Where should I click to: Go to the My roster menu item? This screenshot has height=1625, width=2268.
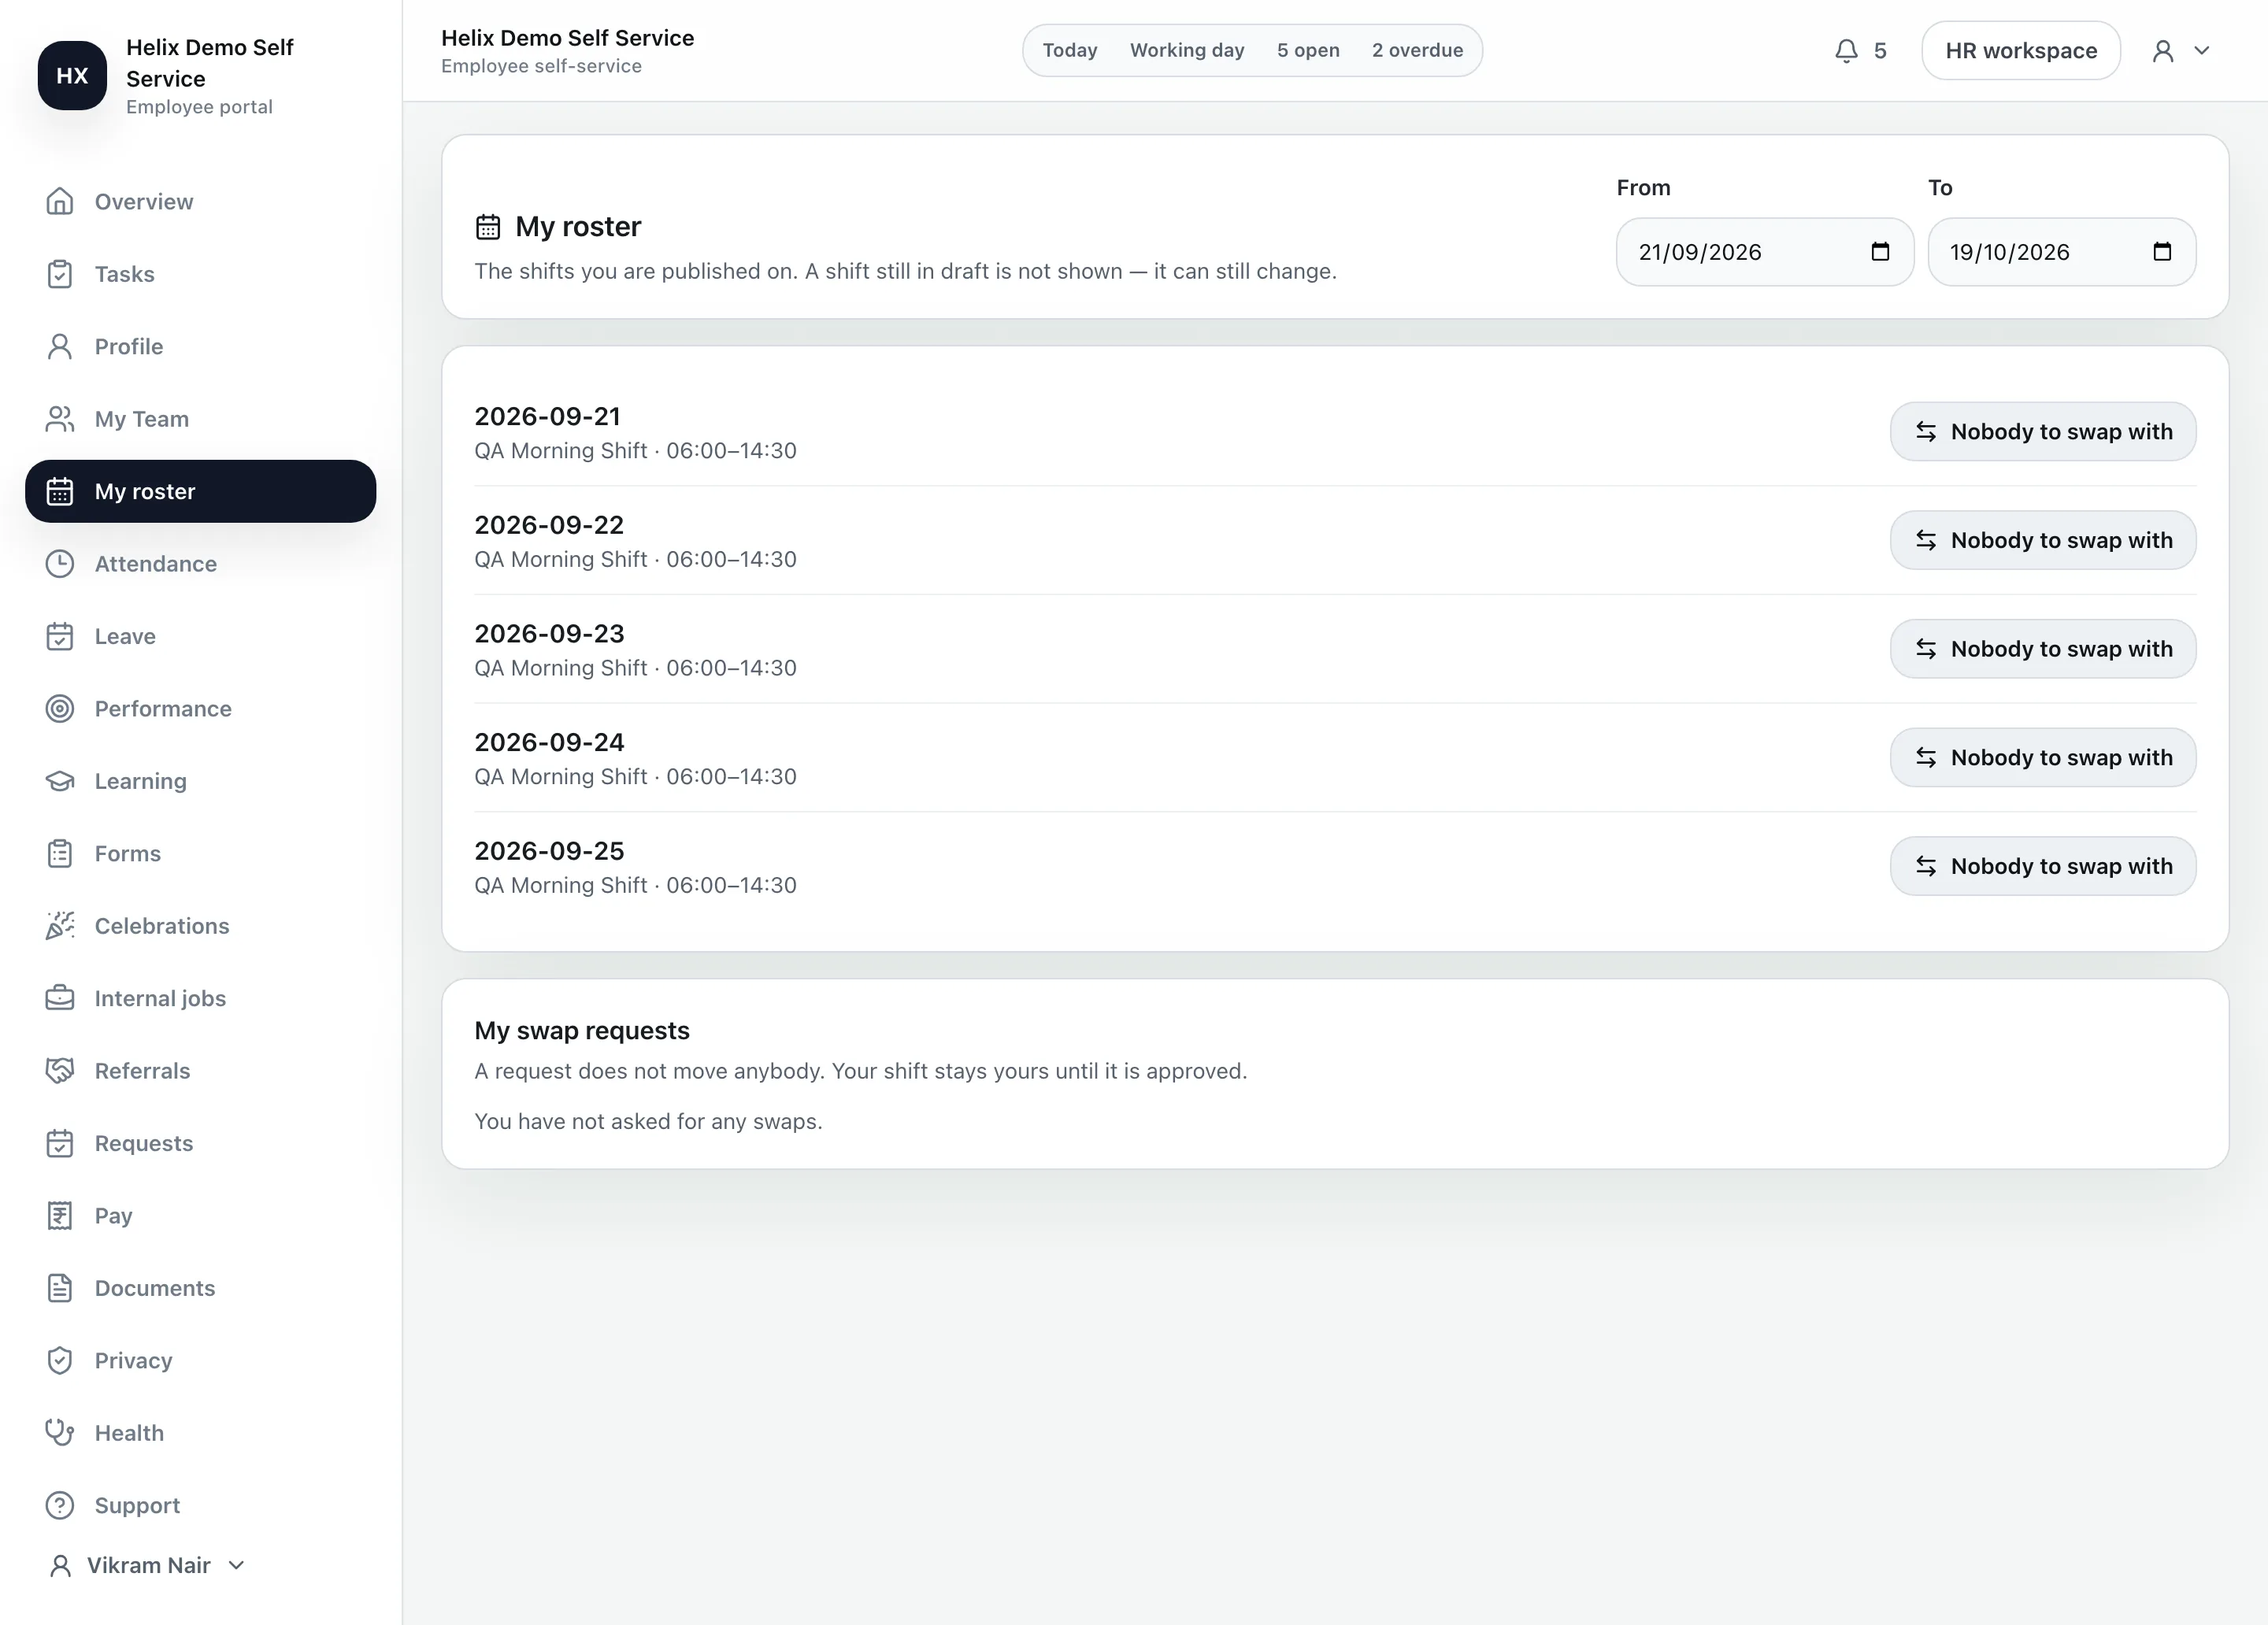pos(201,491)
